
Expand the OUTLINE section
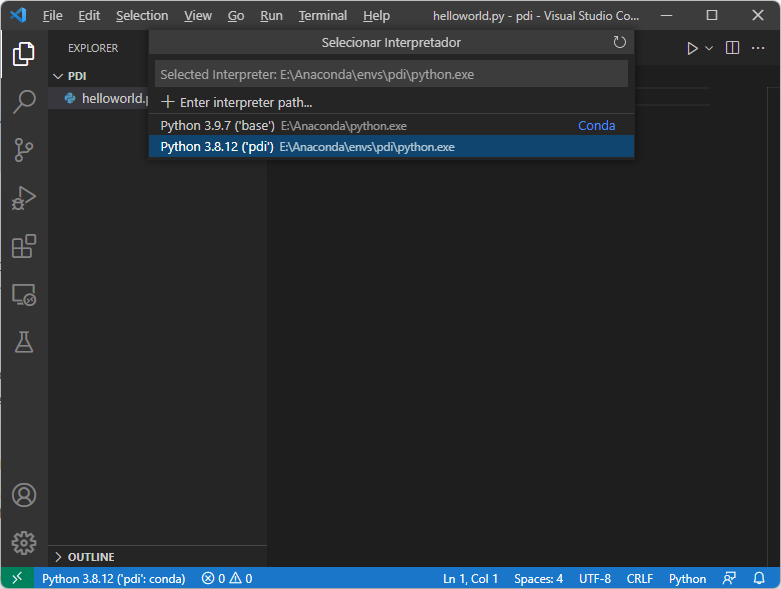click(x=157, y=557)
